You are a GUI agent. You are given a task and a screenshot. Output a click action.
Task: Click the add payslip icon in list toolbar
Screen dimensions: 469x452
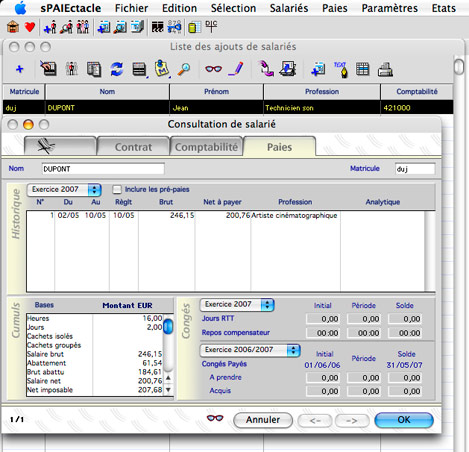[x=318, y=69]
